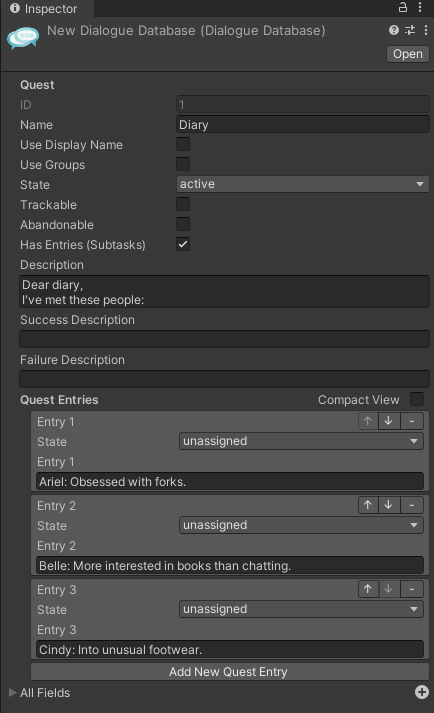The image size is (434, 713).
Task: Enable the Compact View checkbox
Action: (x=417, y=399)
